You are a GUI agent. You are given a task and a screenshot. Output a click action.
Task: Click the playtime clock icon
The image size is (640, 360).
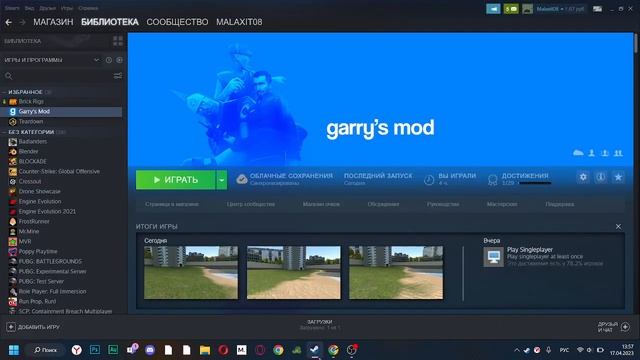tap(429, 180)
